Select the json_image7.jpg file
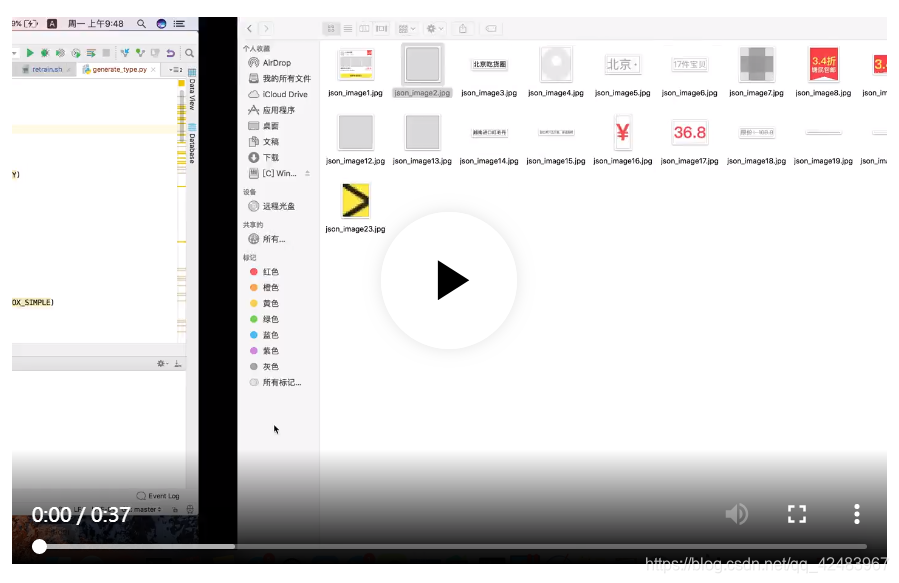The width and height of the screenshot is (899, 583). [756, 71]
